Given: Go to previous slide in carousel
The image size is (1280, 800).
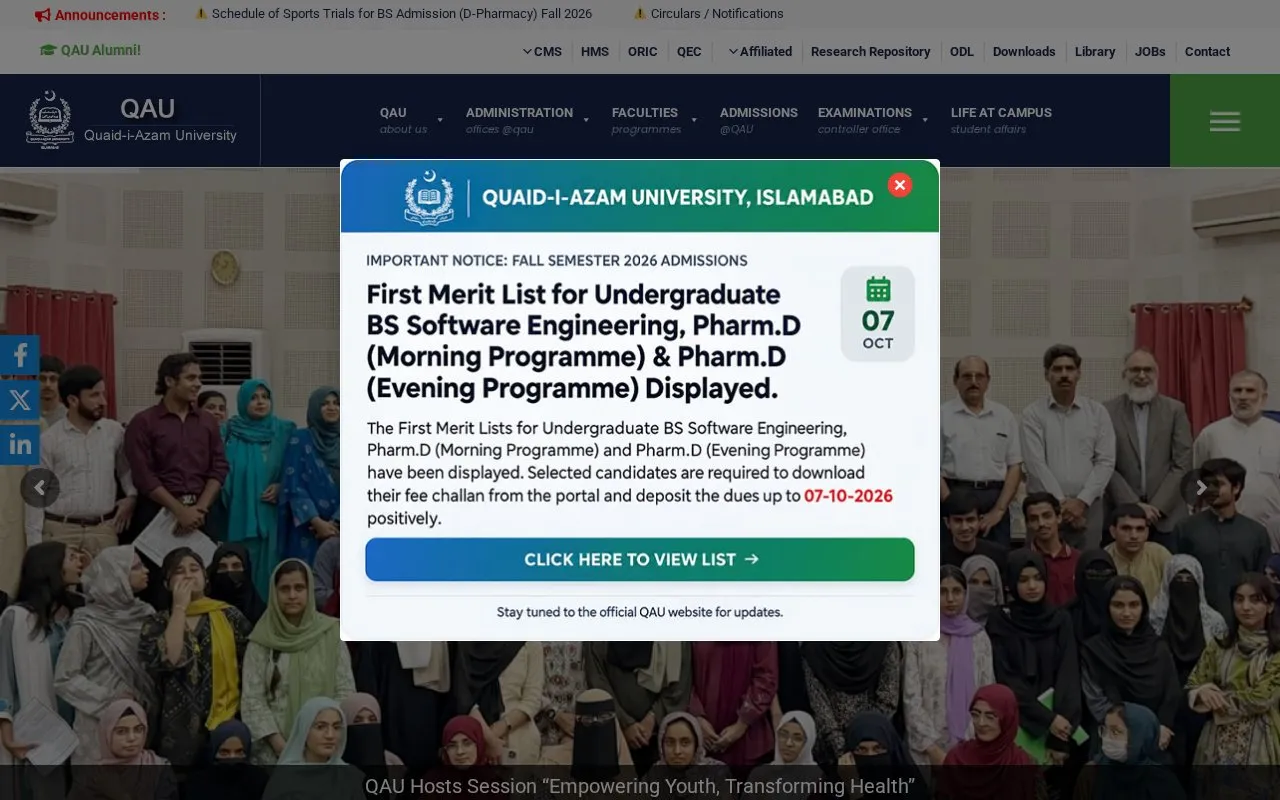Looking at the screenshot, I should click(40, 488).
